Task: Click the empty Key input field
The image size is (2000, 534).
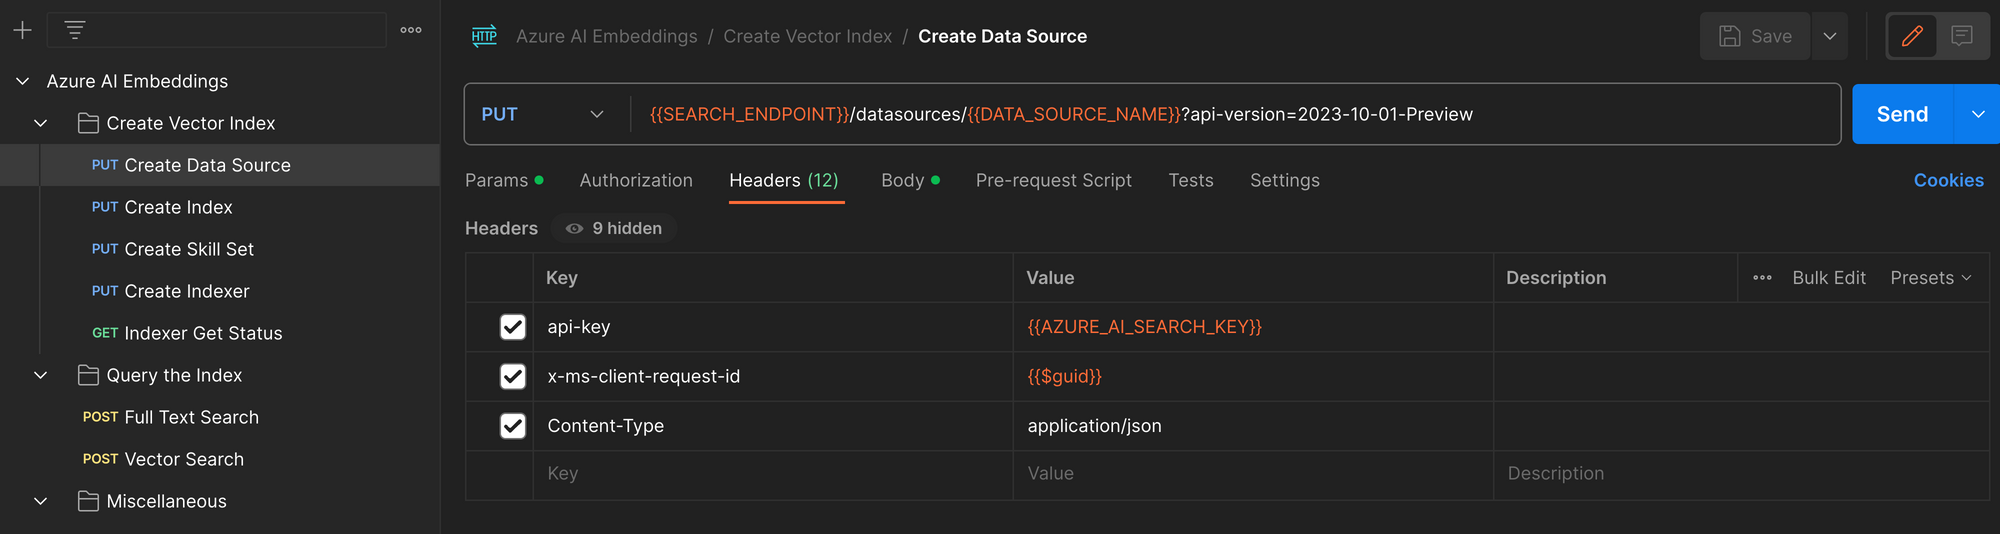Action: [772, 474]
